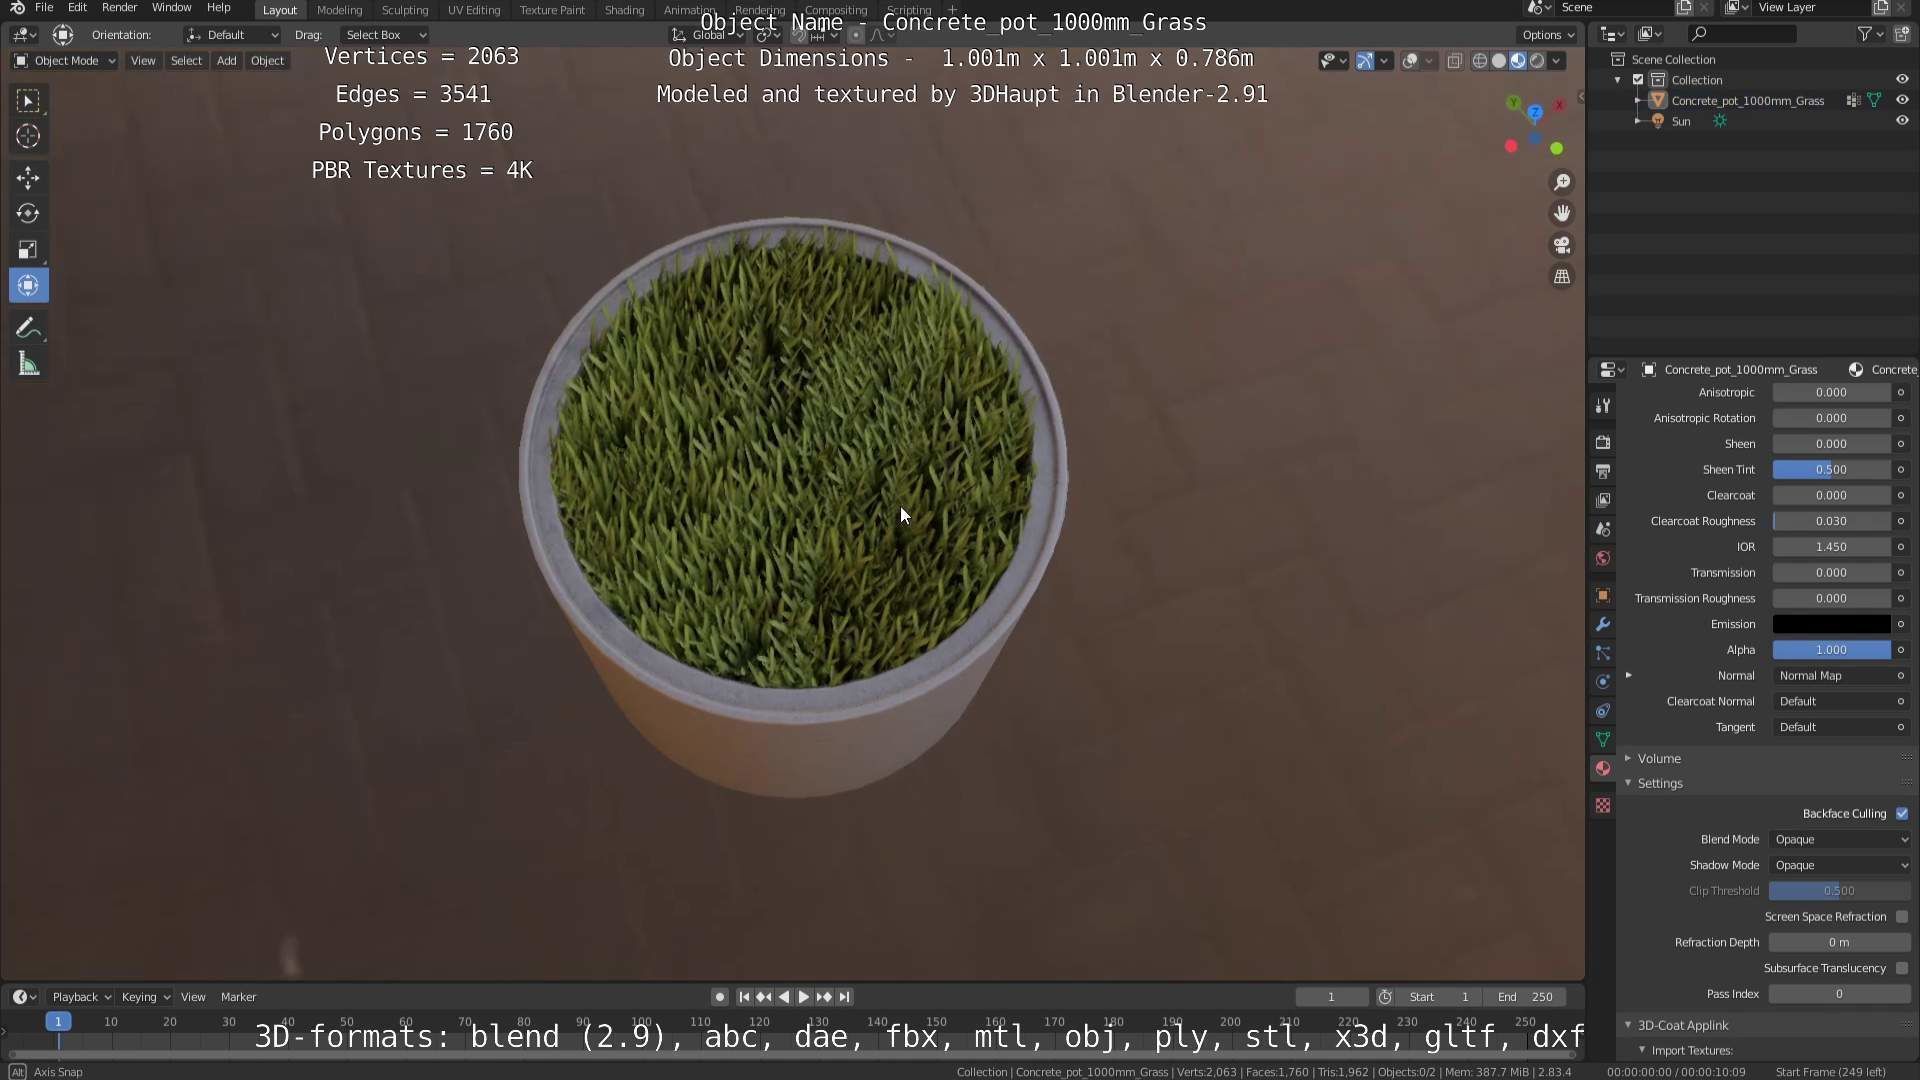Open the timeline Playback menu
The image size is (1920, 1080).
click(x=80, y=997)
